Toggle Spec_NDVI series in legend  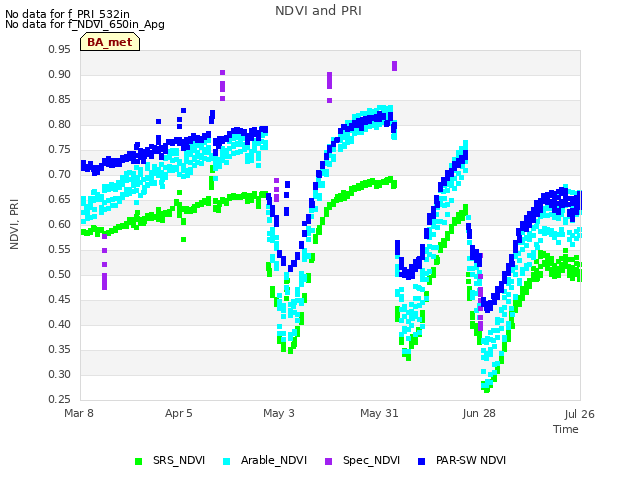click(x=362, y=460)
